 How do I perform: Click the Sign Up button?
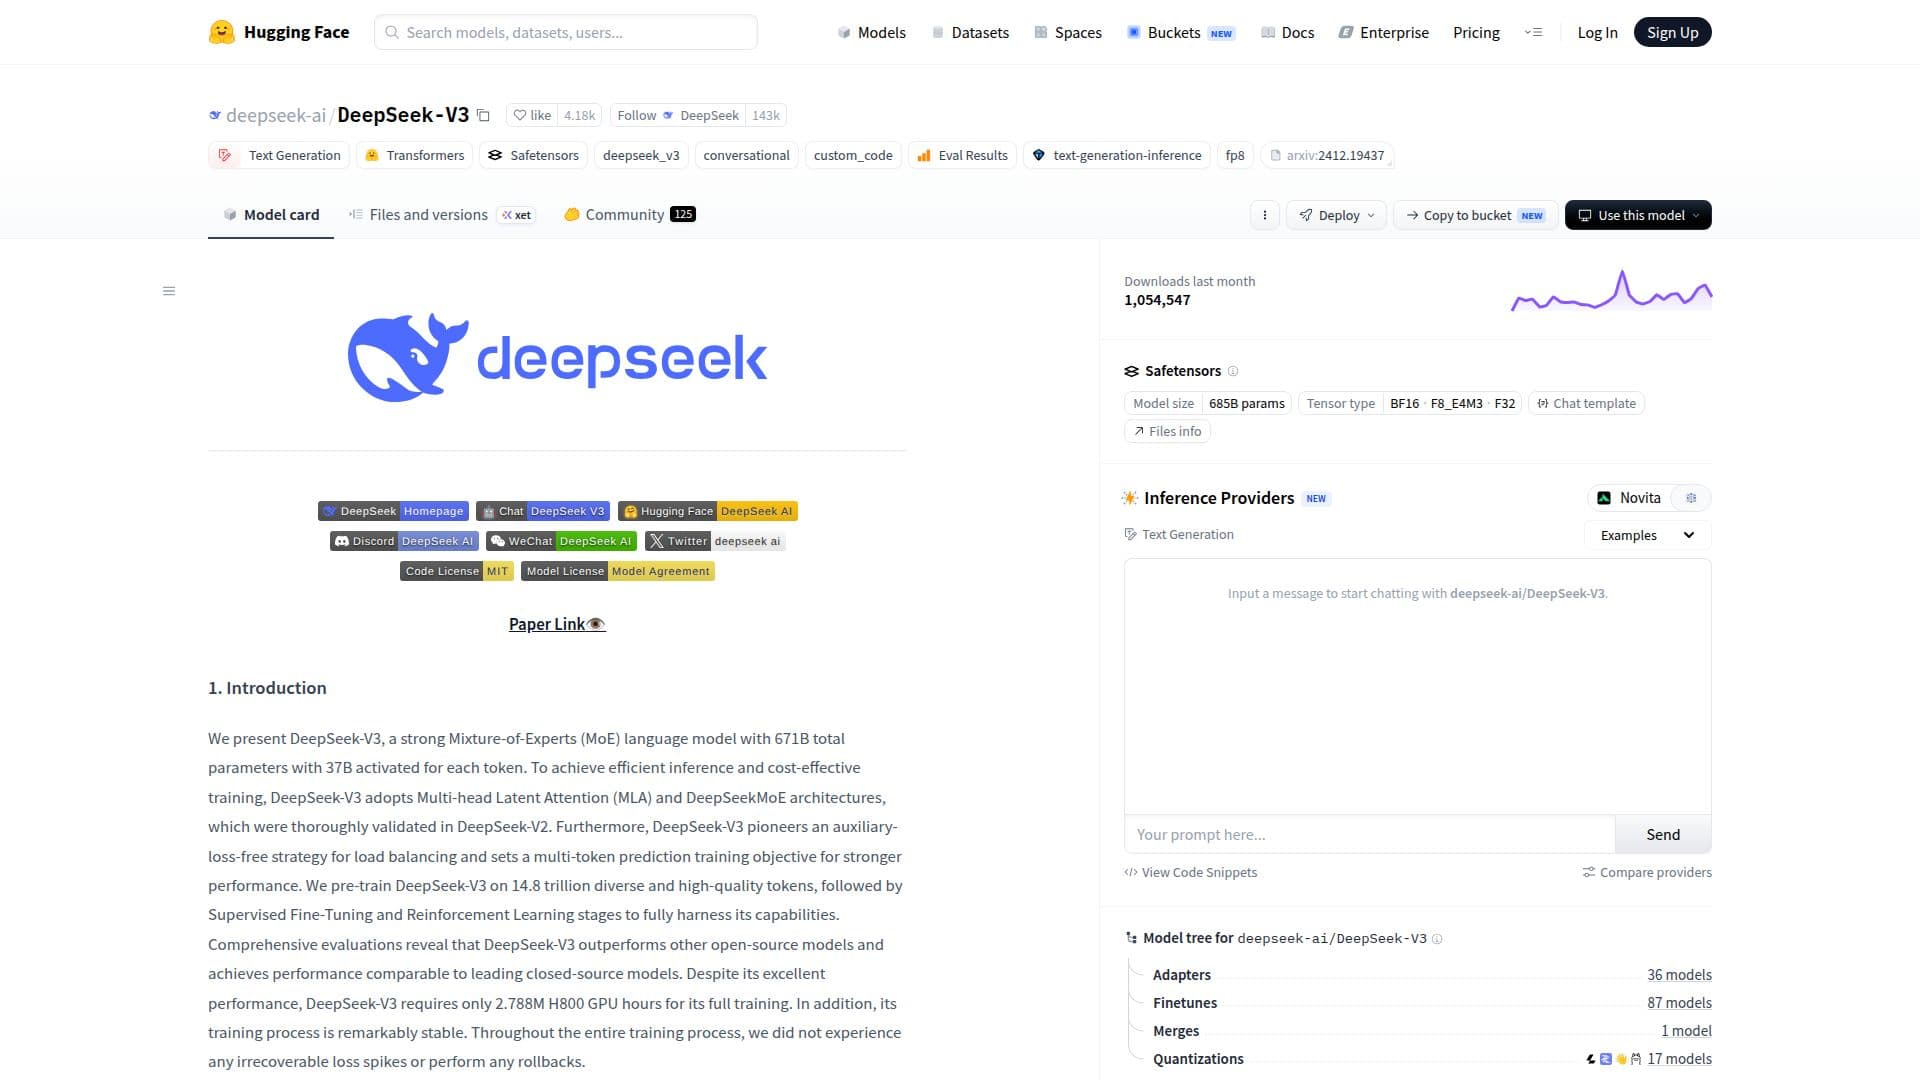coord(1672,32)
